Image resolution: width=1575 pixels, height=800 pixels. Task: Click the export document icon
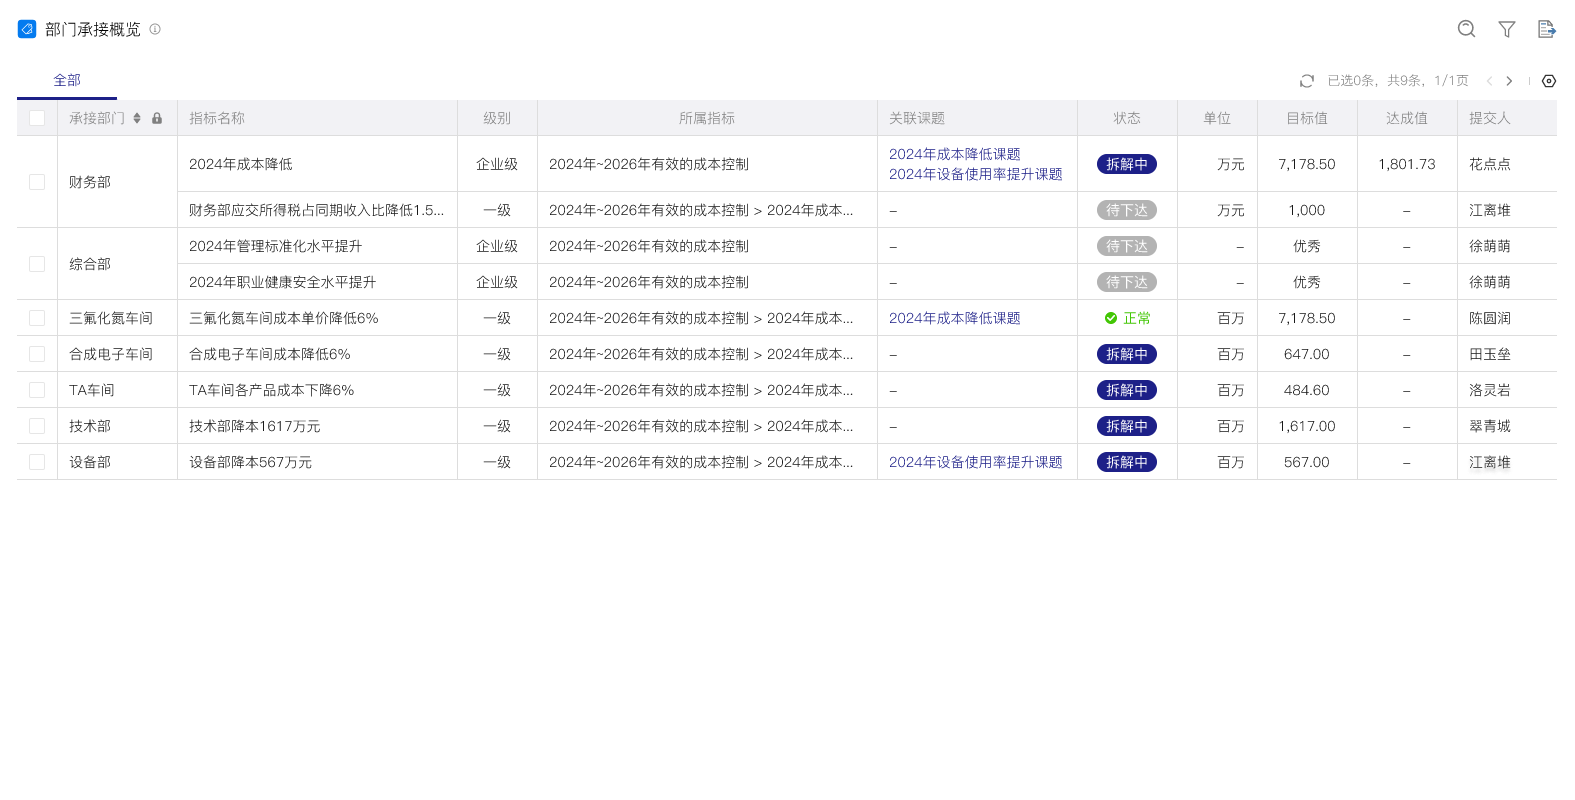[x=1546, y=29]
